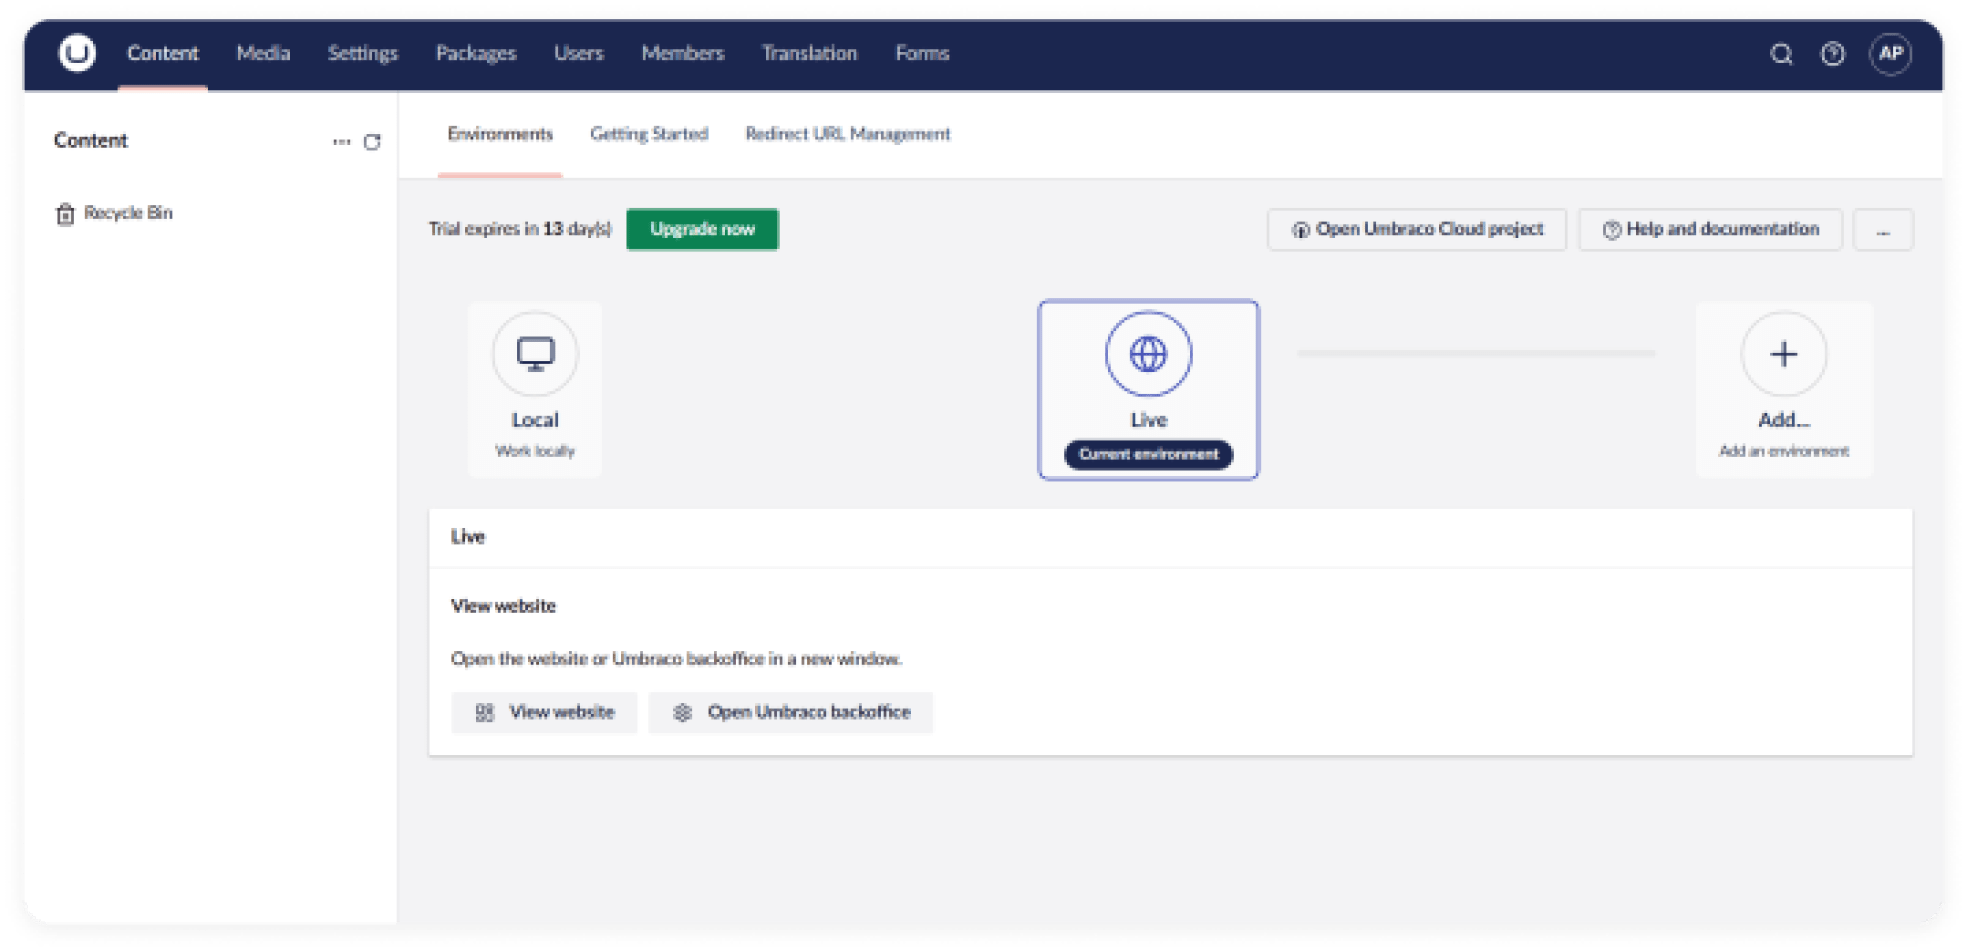Viewport: 1967px width, 952px height.
Task: Open the AP user avatar menu
Action: point(1890,53)
